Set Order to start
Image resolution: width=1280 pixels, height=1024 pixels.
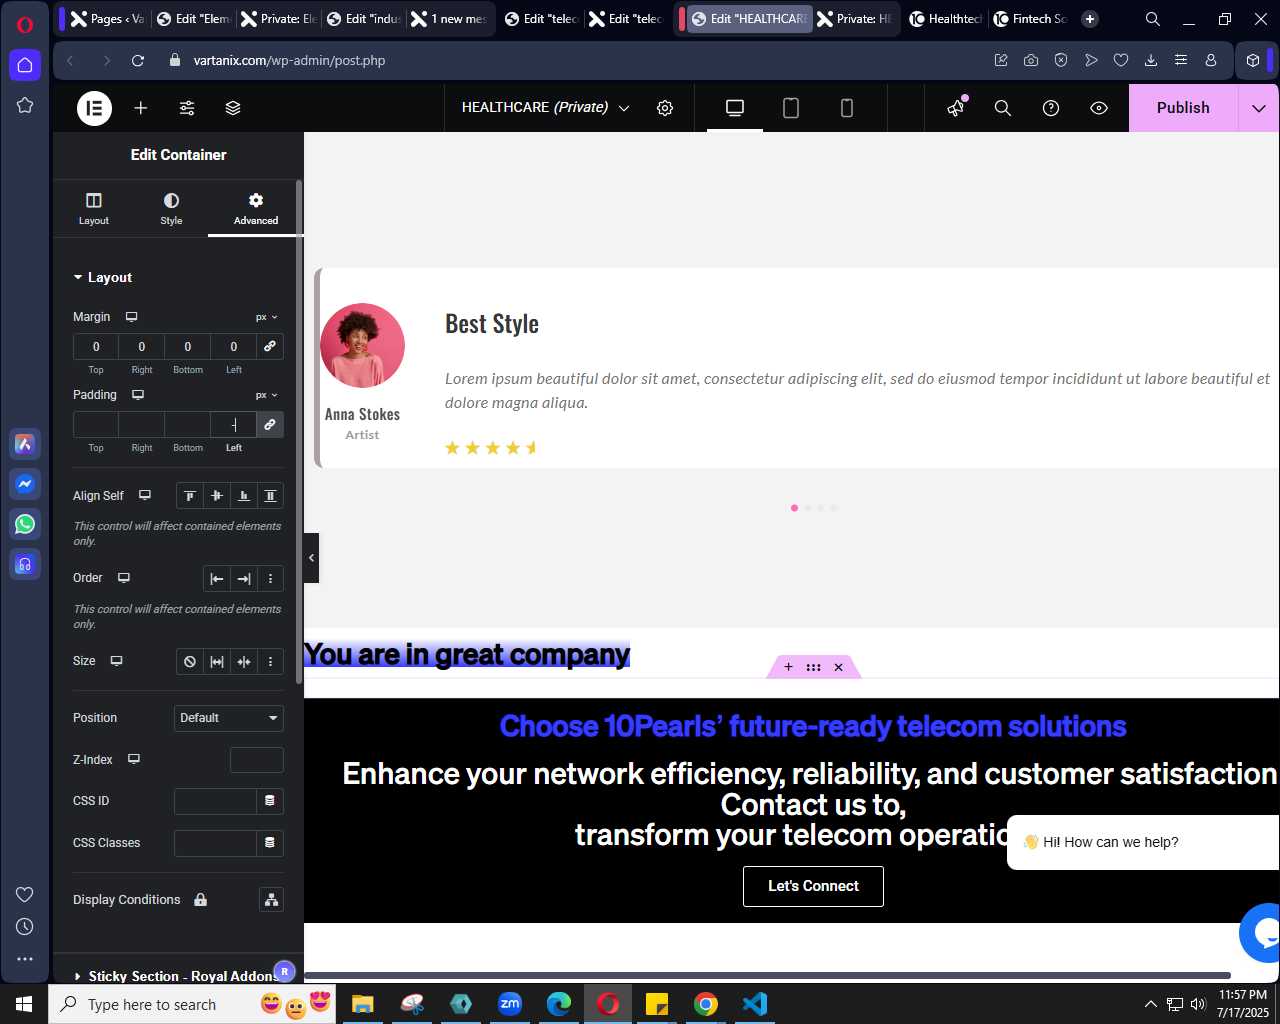(217, 579)
